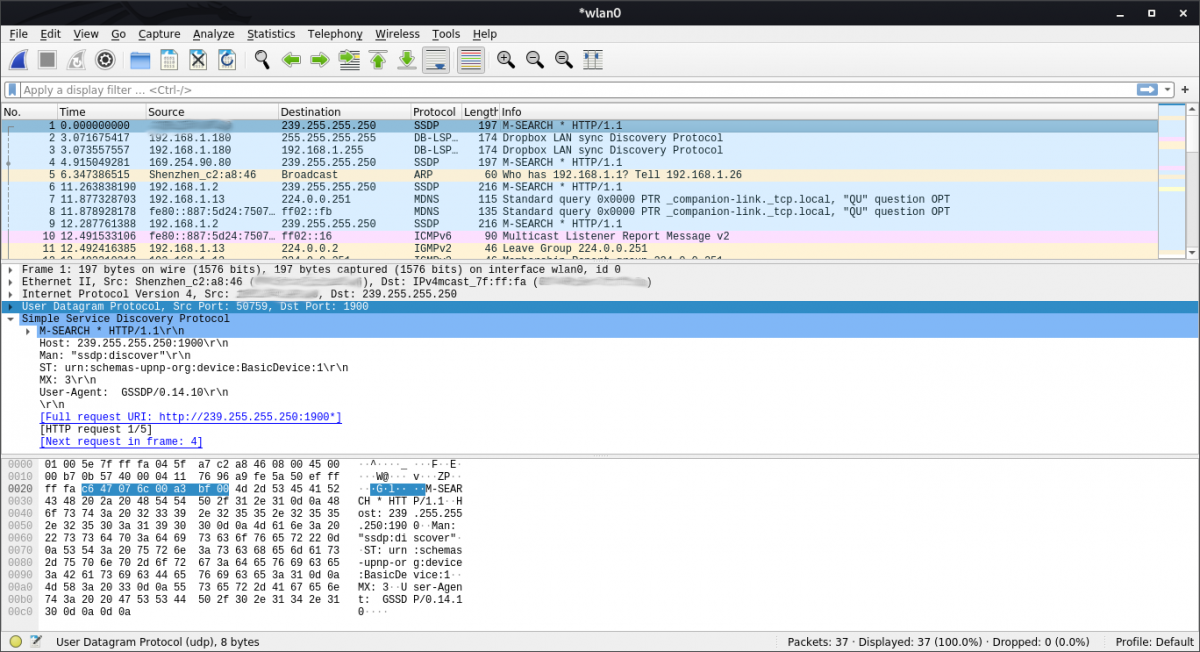
Task: Toggle packet list colorization
Action: 470,59
